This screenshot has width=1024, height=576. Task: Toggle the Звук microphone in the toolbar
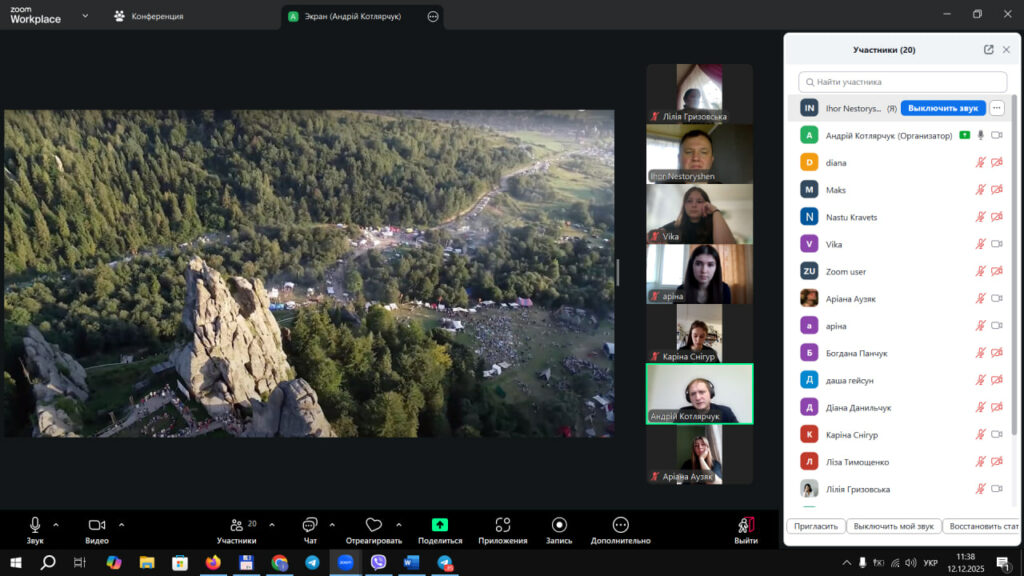(x=35, y=525)
